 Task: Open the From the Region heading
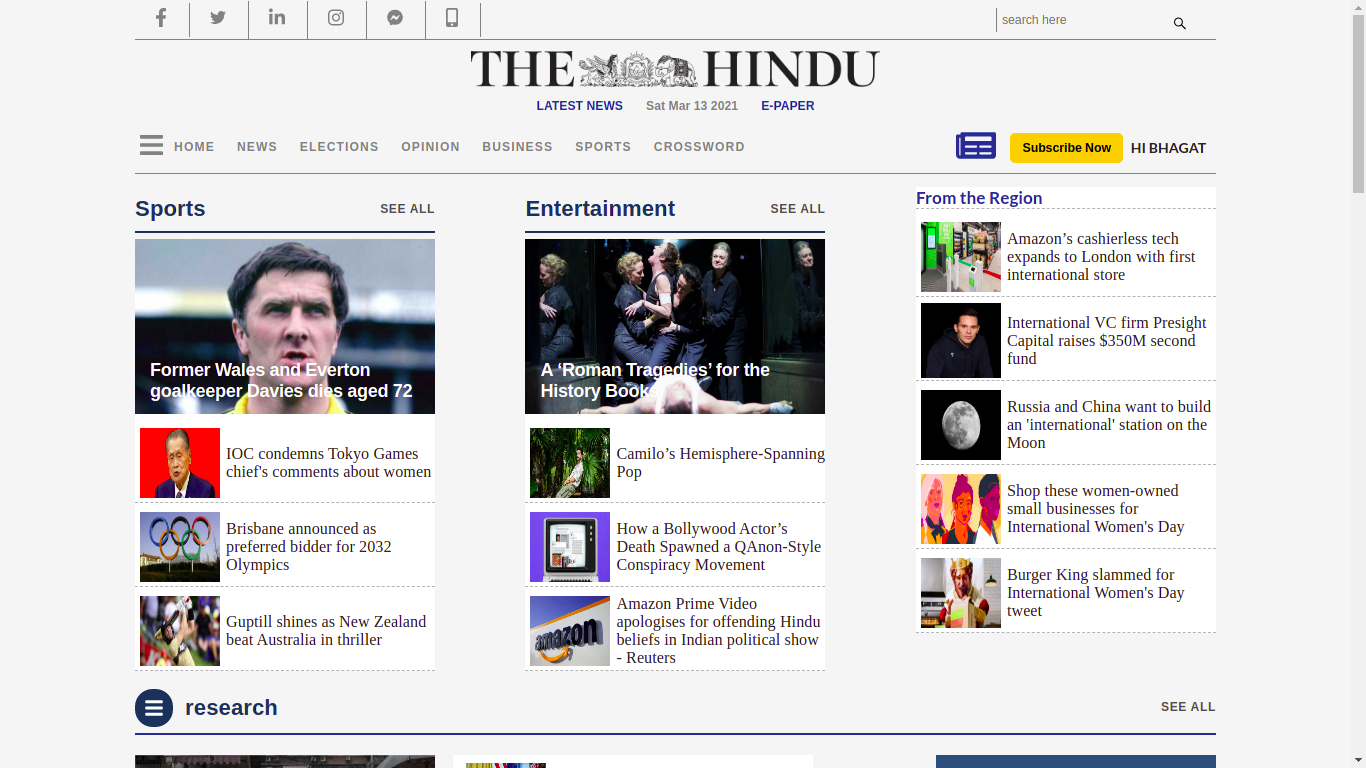tap(979, 198)
